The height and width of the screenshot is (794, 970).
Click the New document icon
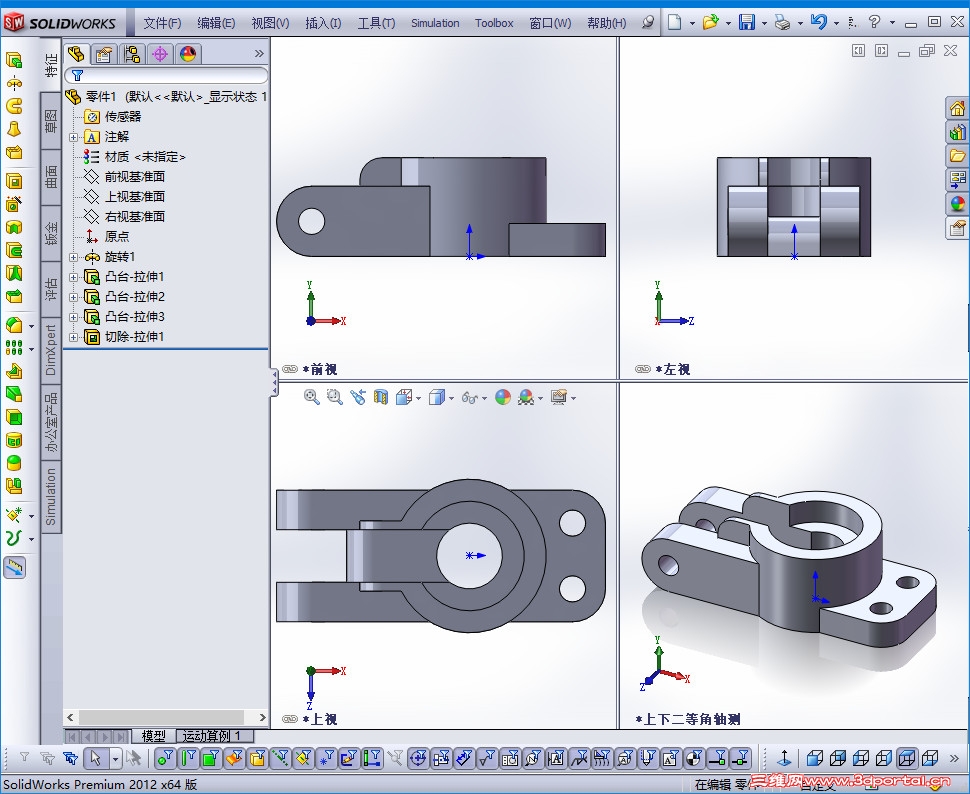tap(675, 23)
